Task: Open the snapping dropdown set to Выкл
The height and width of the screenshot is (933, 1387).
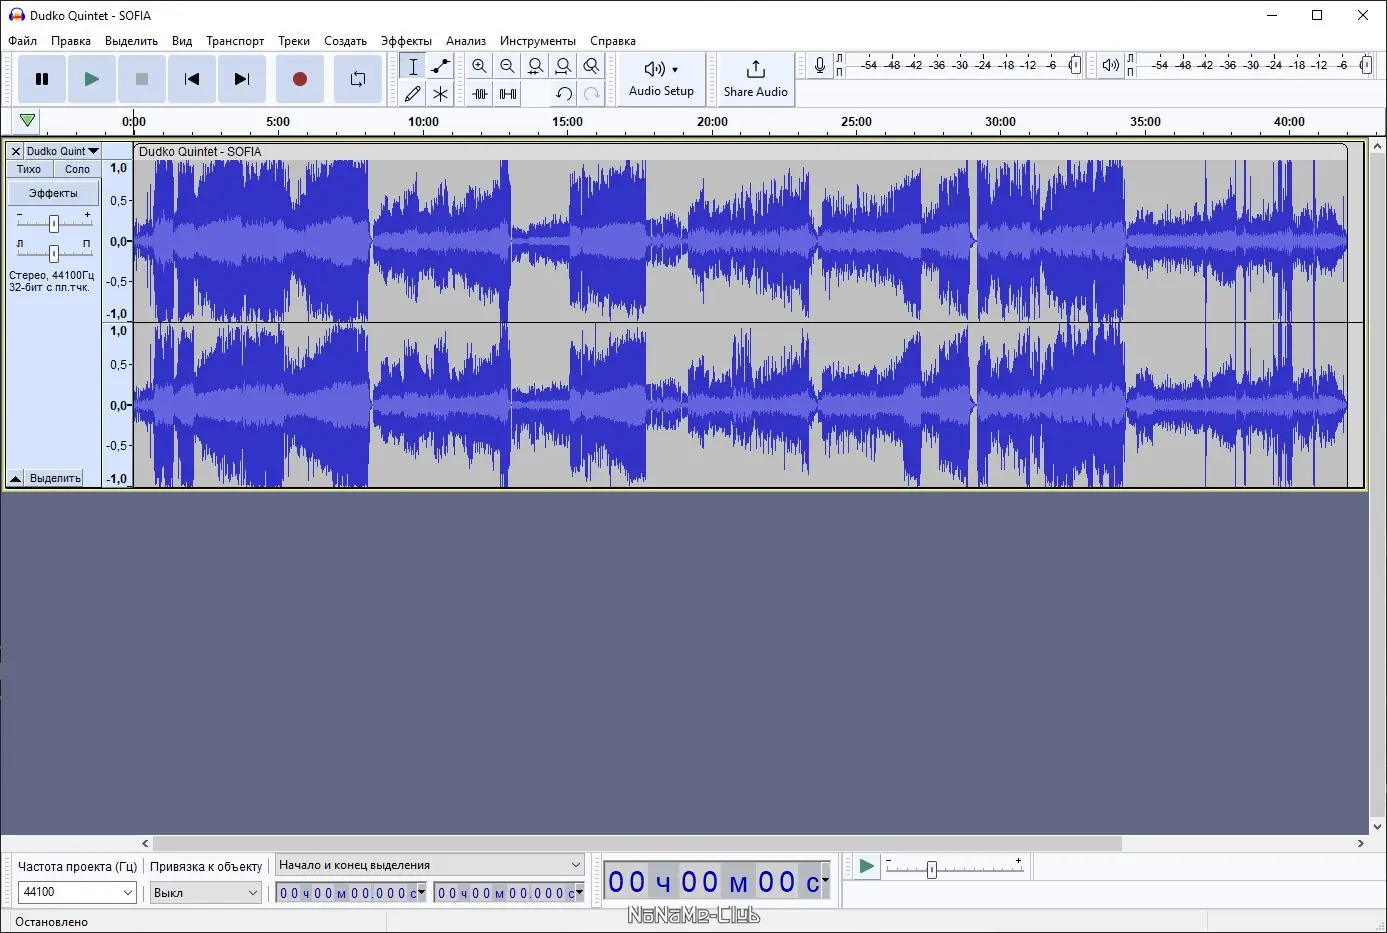Action: [205, 892]
